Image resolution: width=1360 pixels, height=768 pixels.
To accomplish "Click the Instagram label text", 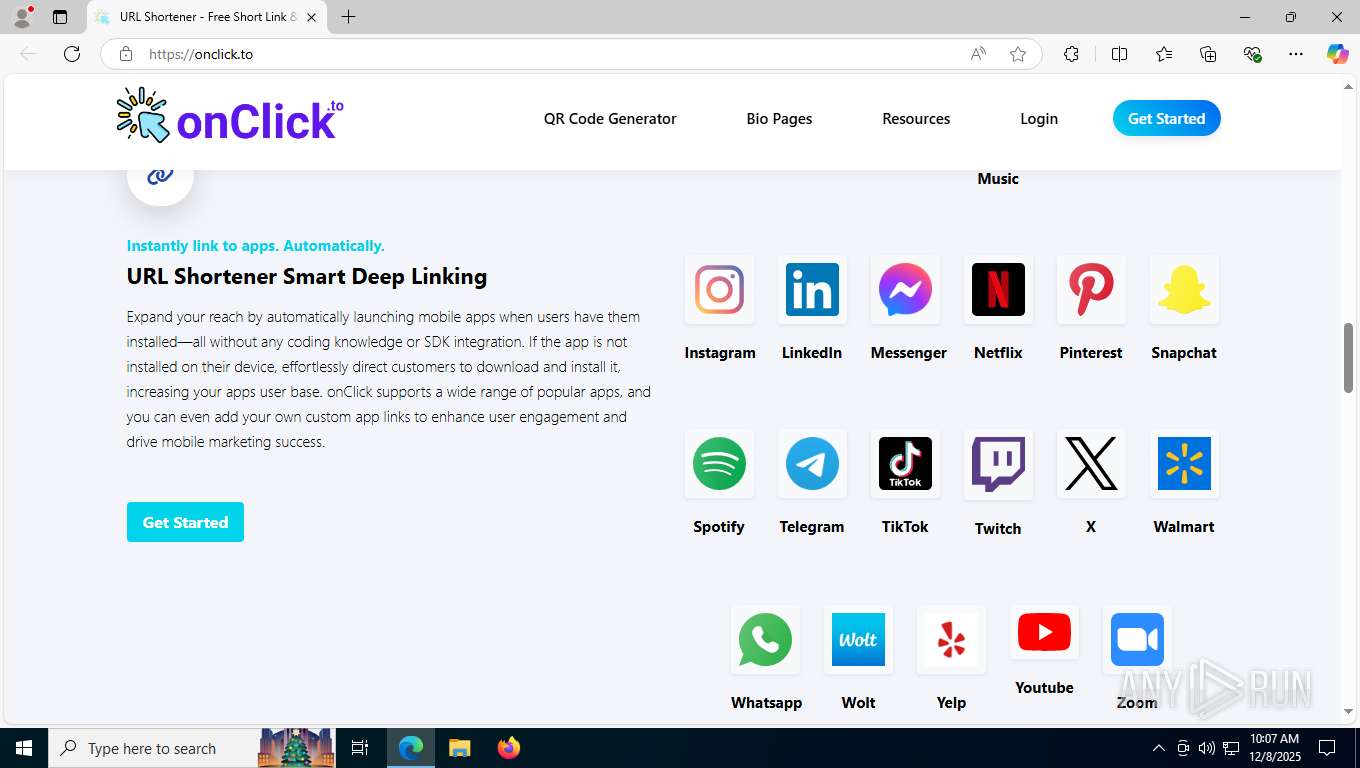I will tap(720, 352).
